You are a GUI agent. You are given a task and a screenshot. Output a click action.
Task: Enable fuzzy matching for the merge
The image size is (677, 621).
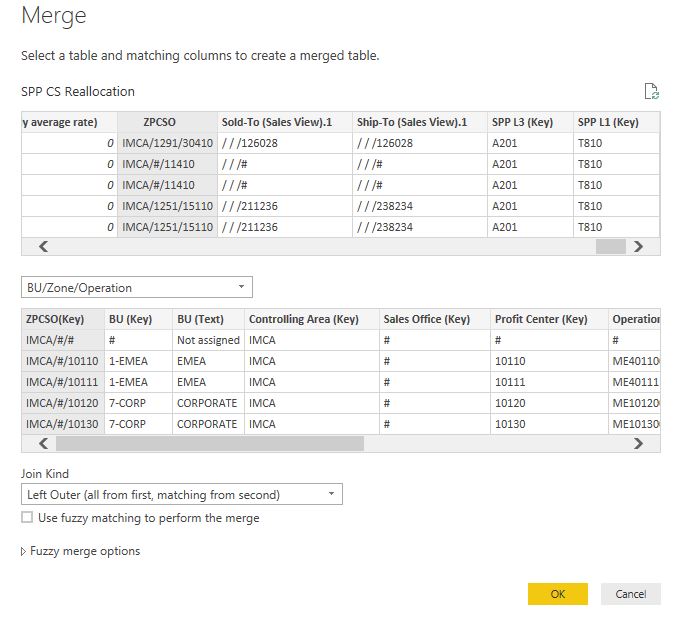click(x=27, y=517)
